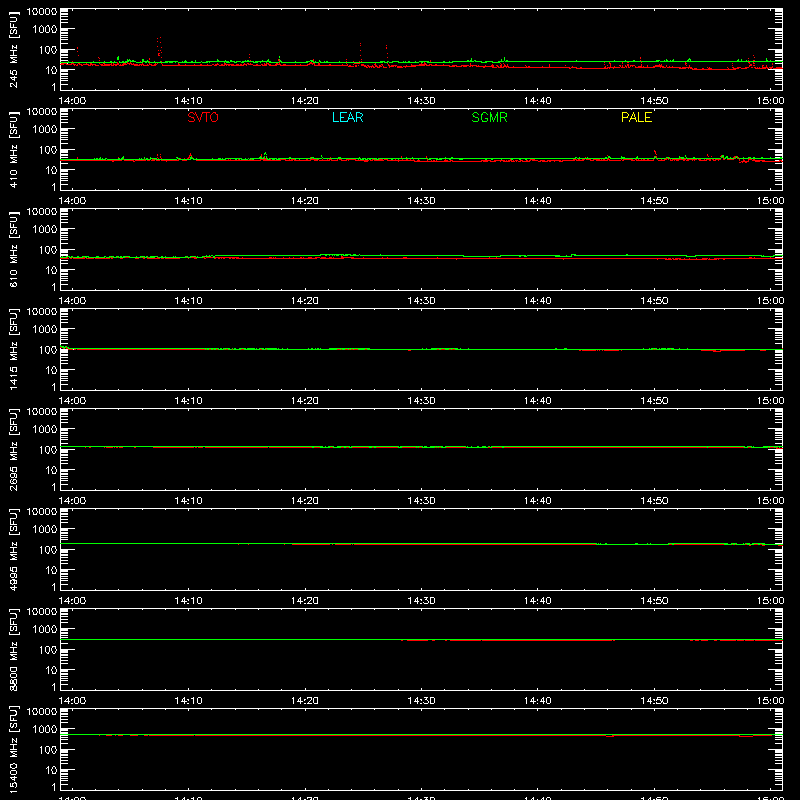The width and height of the screenshot is (800, 800).
Task: Click the red SVTO station label
Action: coord(203,117)
